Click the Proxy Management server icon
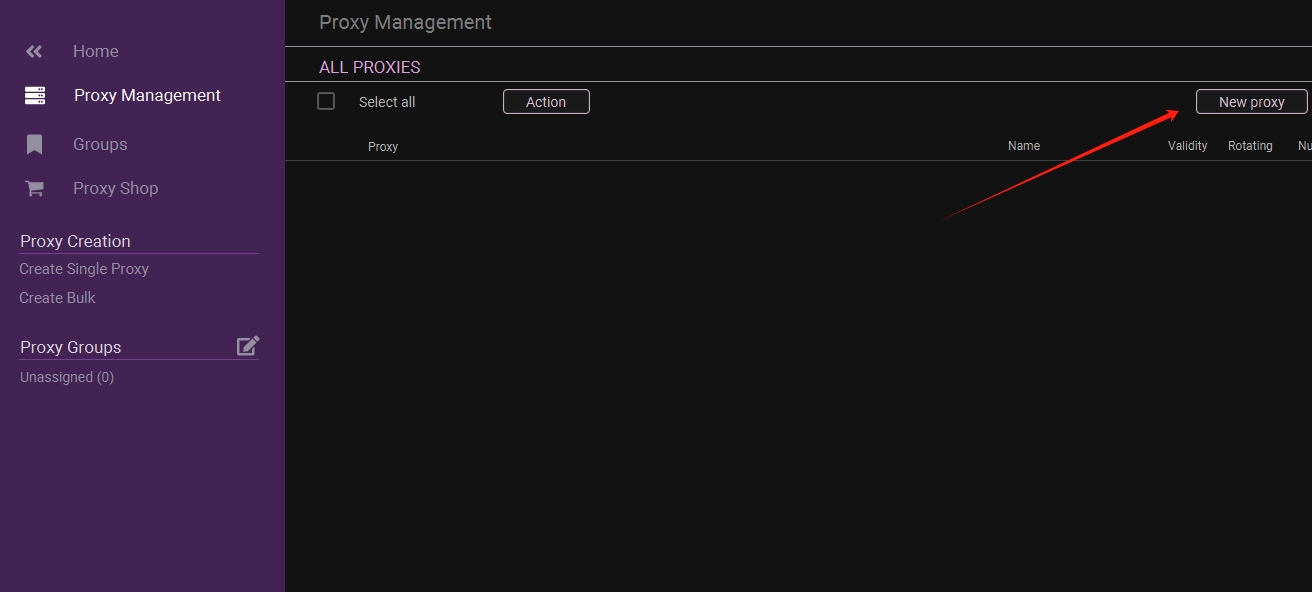1312x592 pixels. point(35,96)
